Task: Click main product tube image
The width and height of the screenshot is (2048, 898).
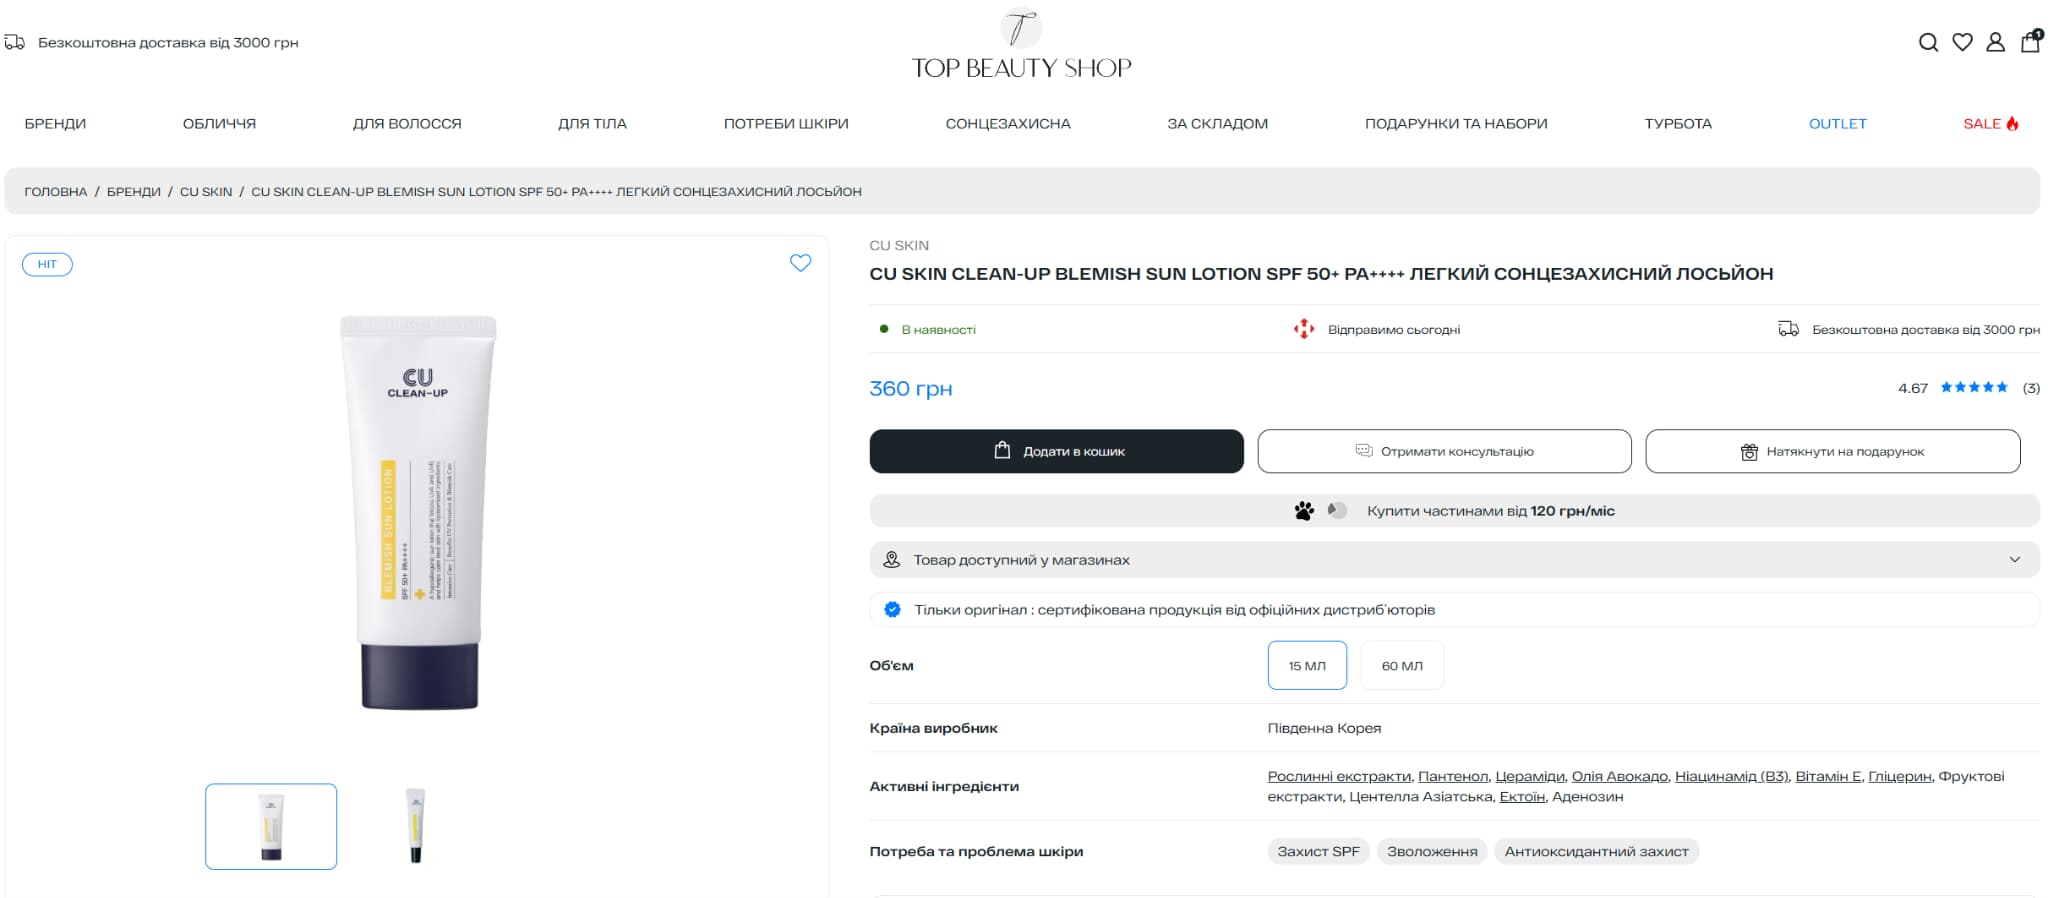Action: pos(418,512)
